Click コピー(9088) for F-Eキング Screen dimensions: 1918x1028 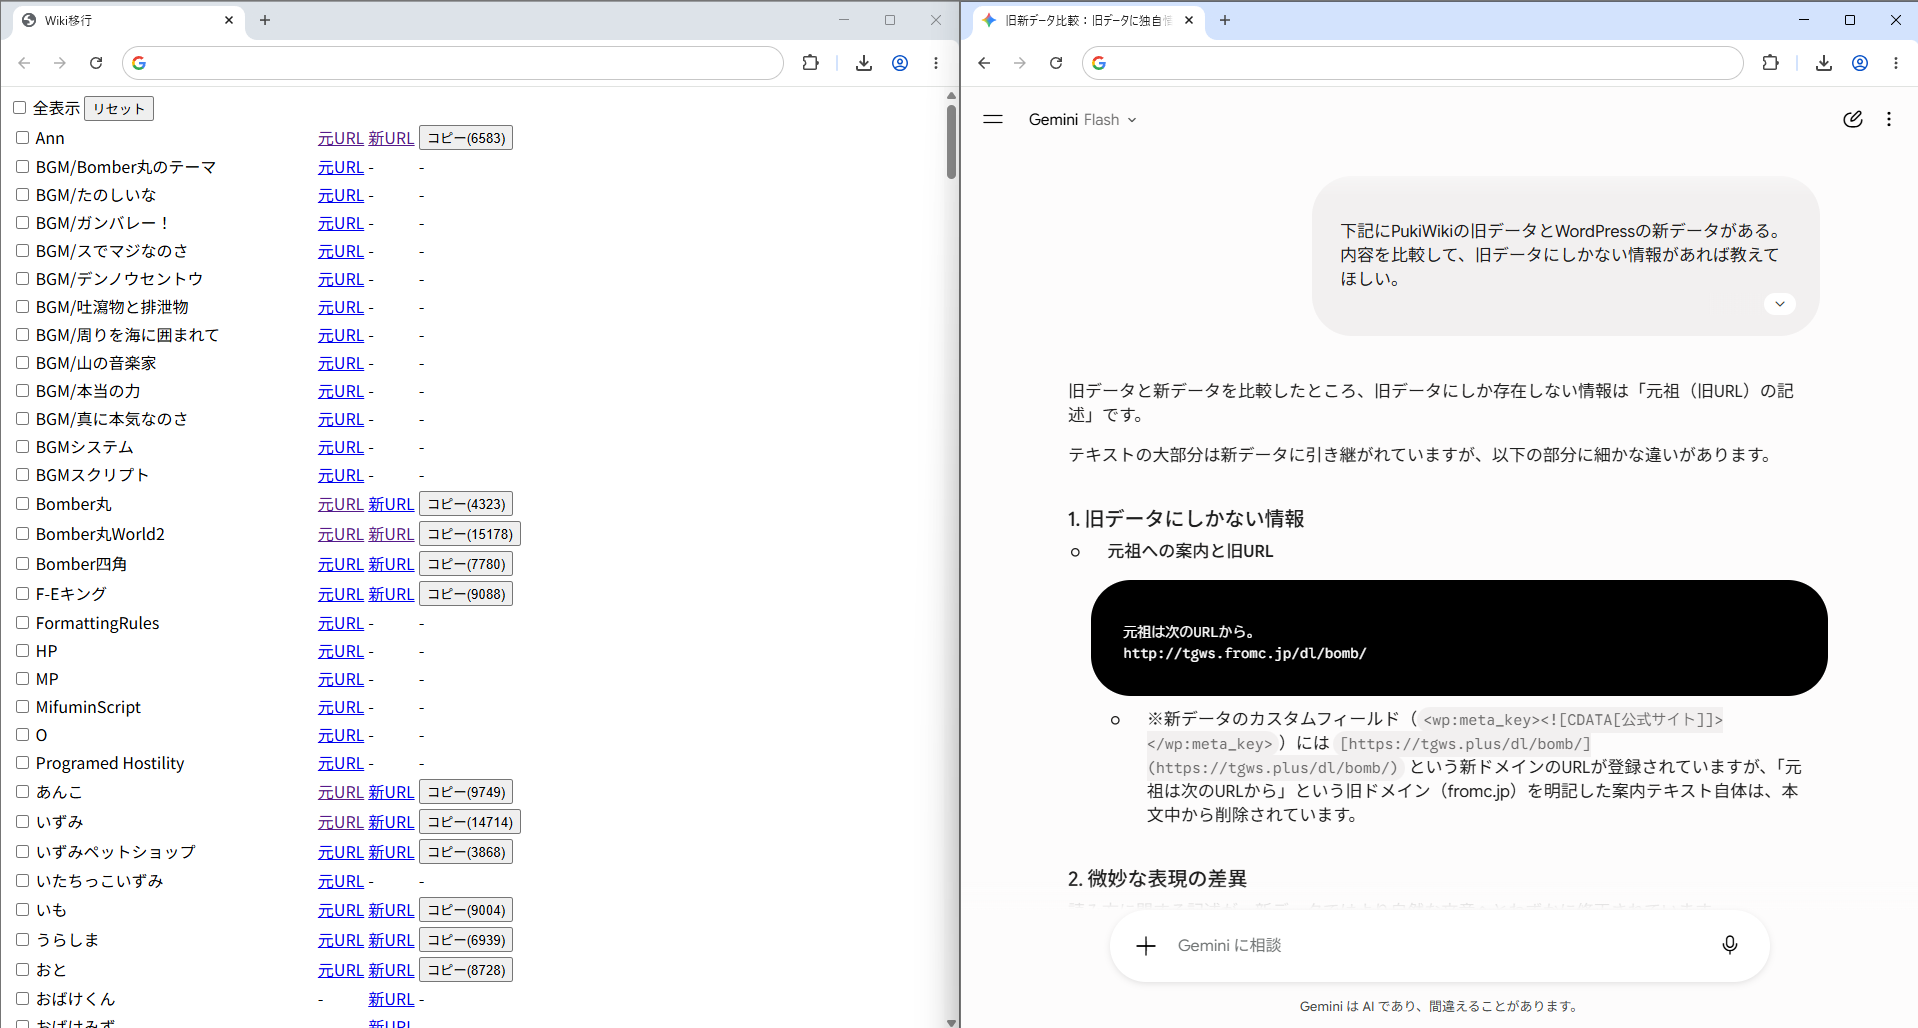click(x=466, y=594)
